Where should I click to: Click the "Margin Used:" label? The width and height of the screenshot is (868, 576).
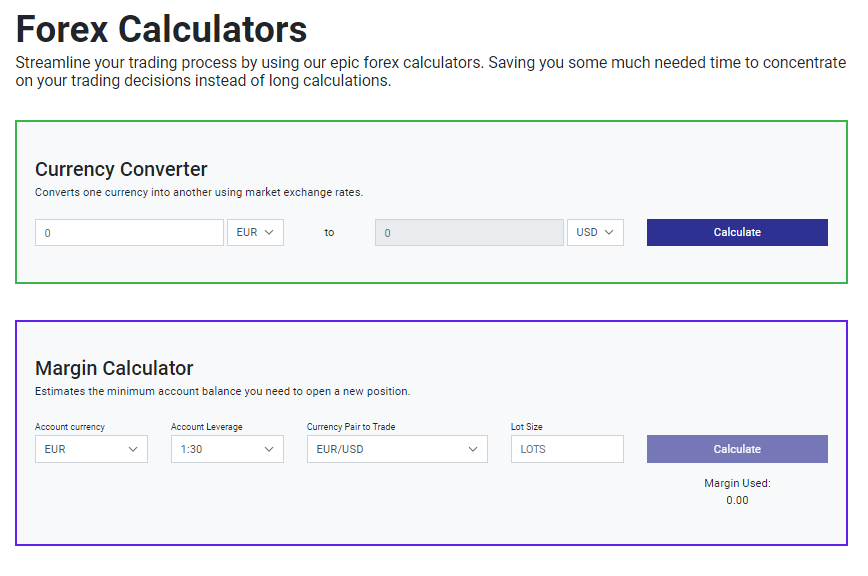(737, 483)
